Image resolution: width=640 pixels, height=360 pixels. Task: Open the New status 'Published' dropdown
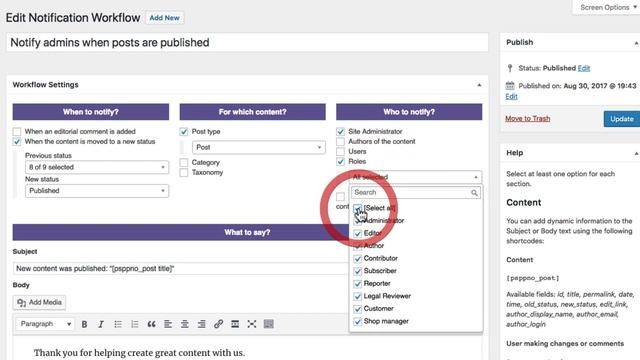coord(97,191)
